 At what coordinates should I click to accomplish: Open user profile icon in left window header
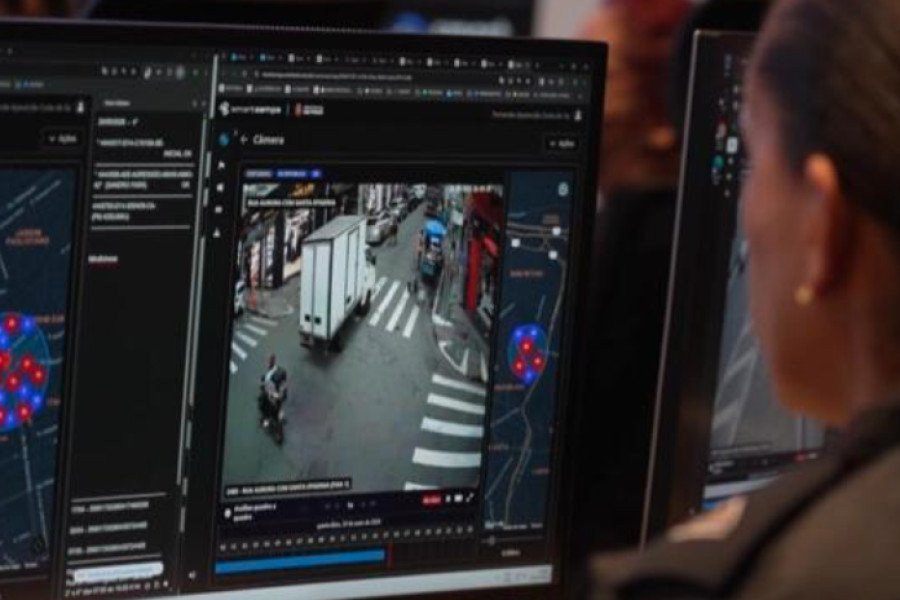(81, 107)
